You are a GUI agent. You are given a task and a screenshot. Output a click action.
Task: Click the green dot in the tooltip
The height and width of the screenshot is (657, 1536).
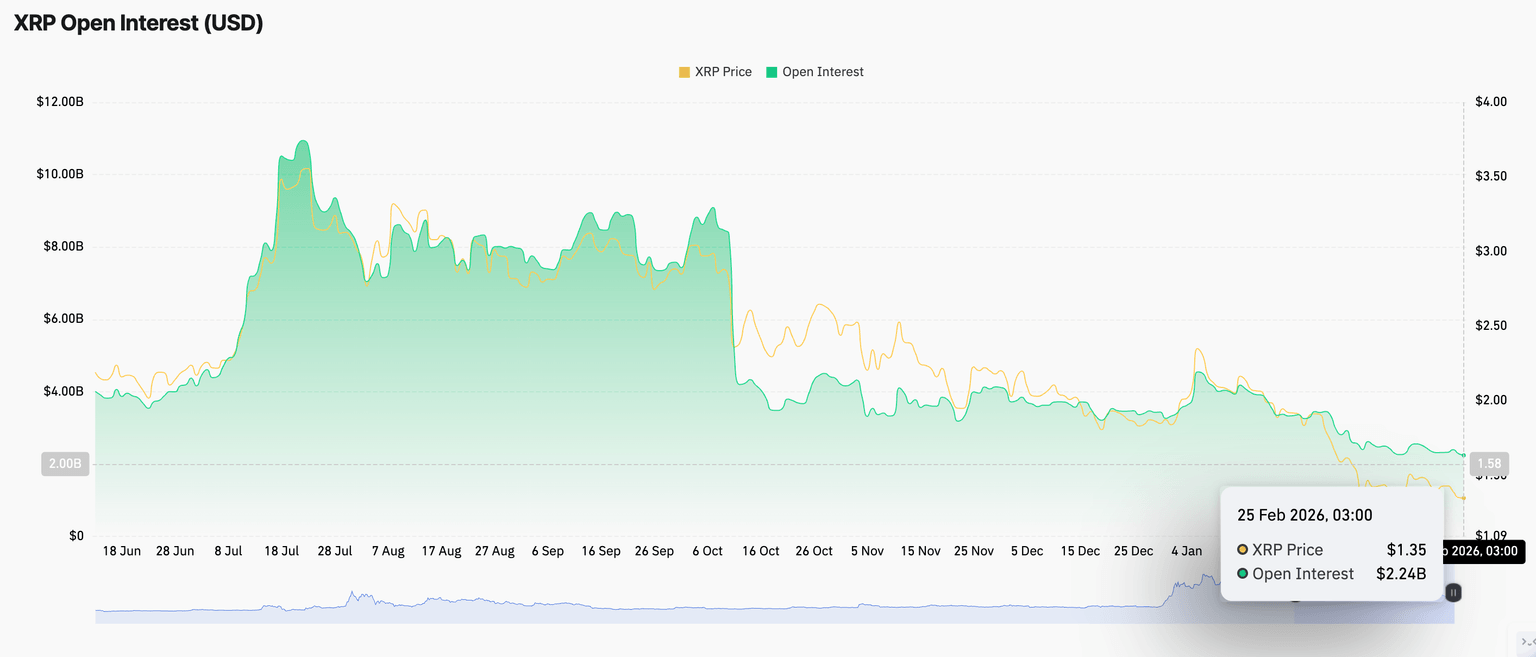[1242, 574]
